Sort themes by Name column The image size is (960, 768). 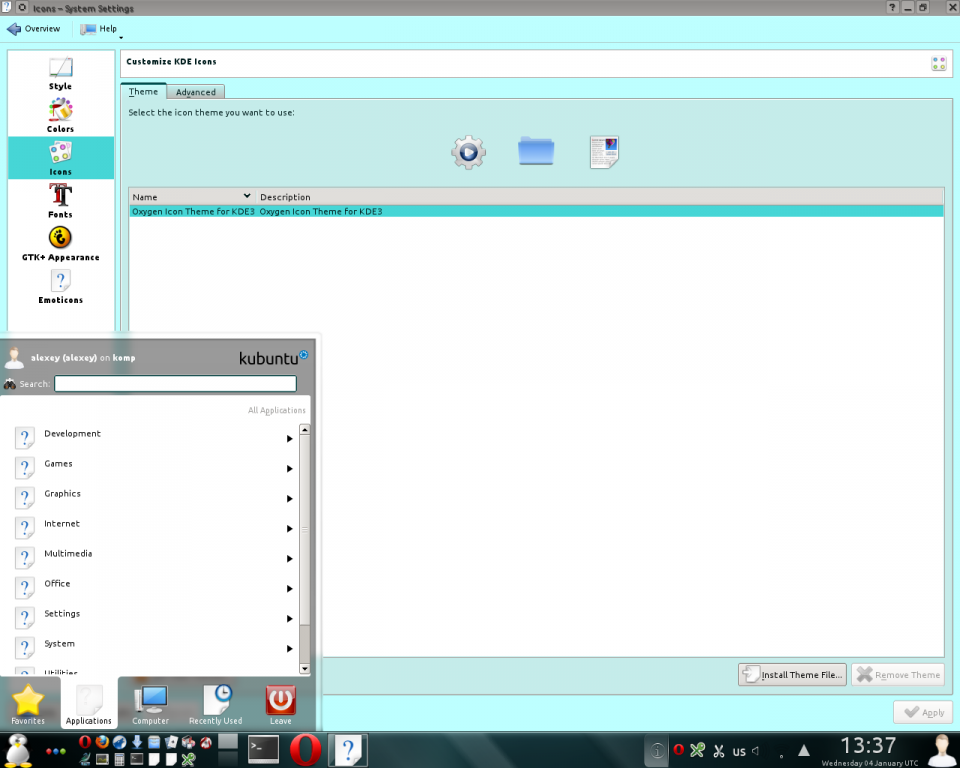point(192,197)
